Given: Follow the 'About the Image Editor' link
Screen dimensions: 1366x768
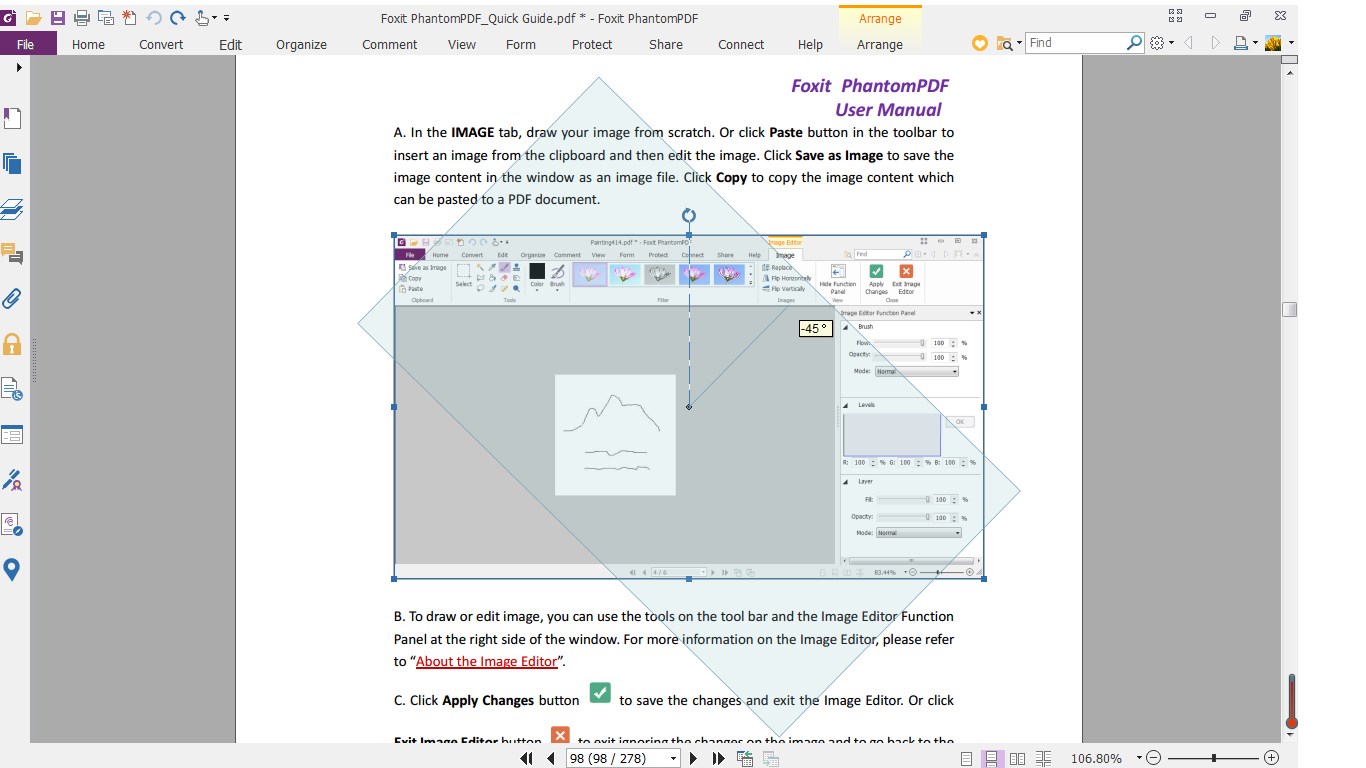Looking at the screenshot, I should click(x=486, y=661).
